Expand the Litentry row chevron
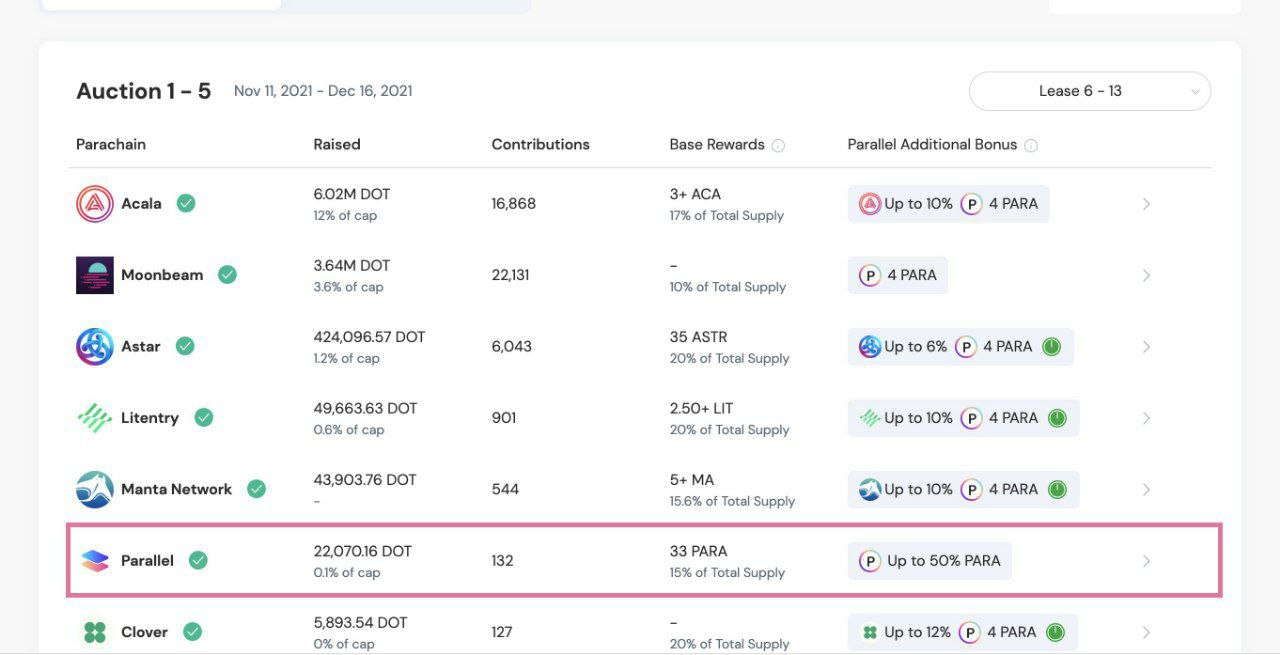Screen dimensions: 1280x655 coord(1147,418)
